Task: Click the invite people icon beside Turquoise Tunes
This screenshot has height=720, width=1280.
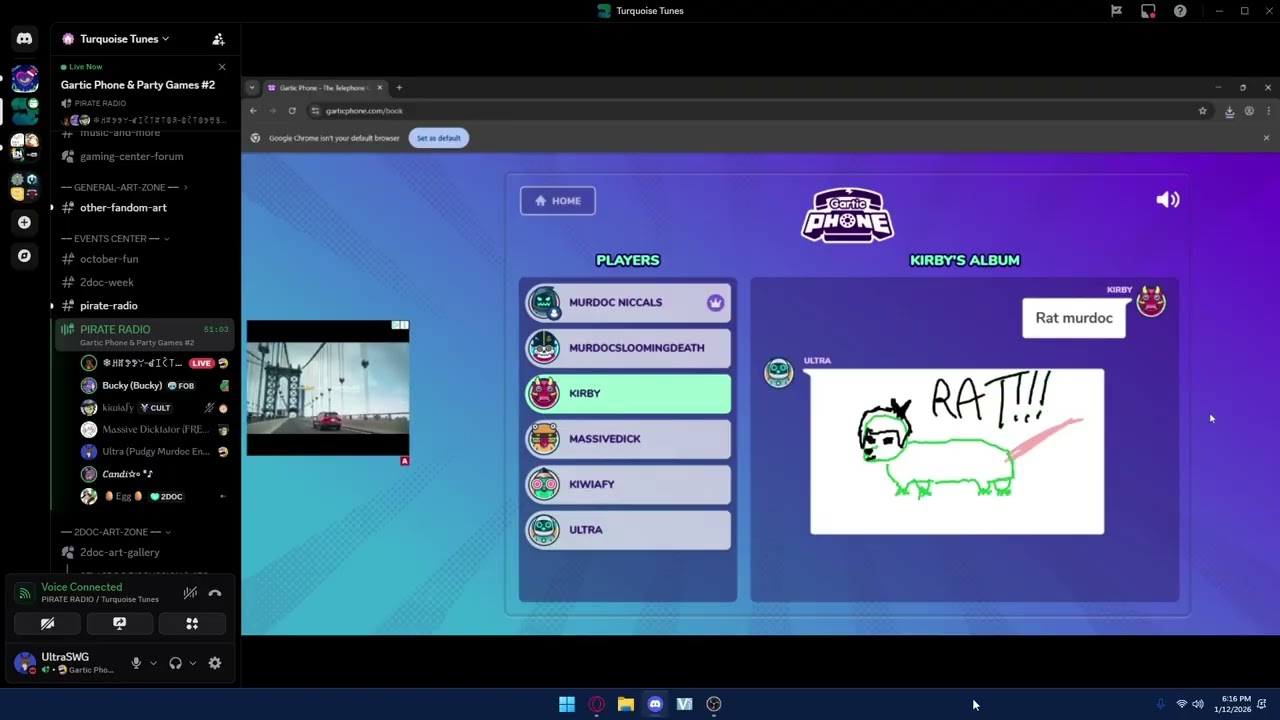Action: 218,39
